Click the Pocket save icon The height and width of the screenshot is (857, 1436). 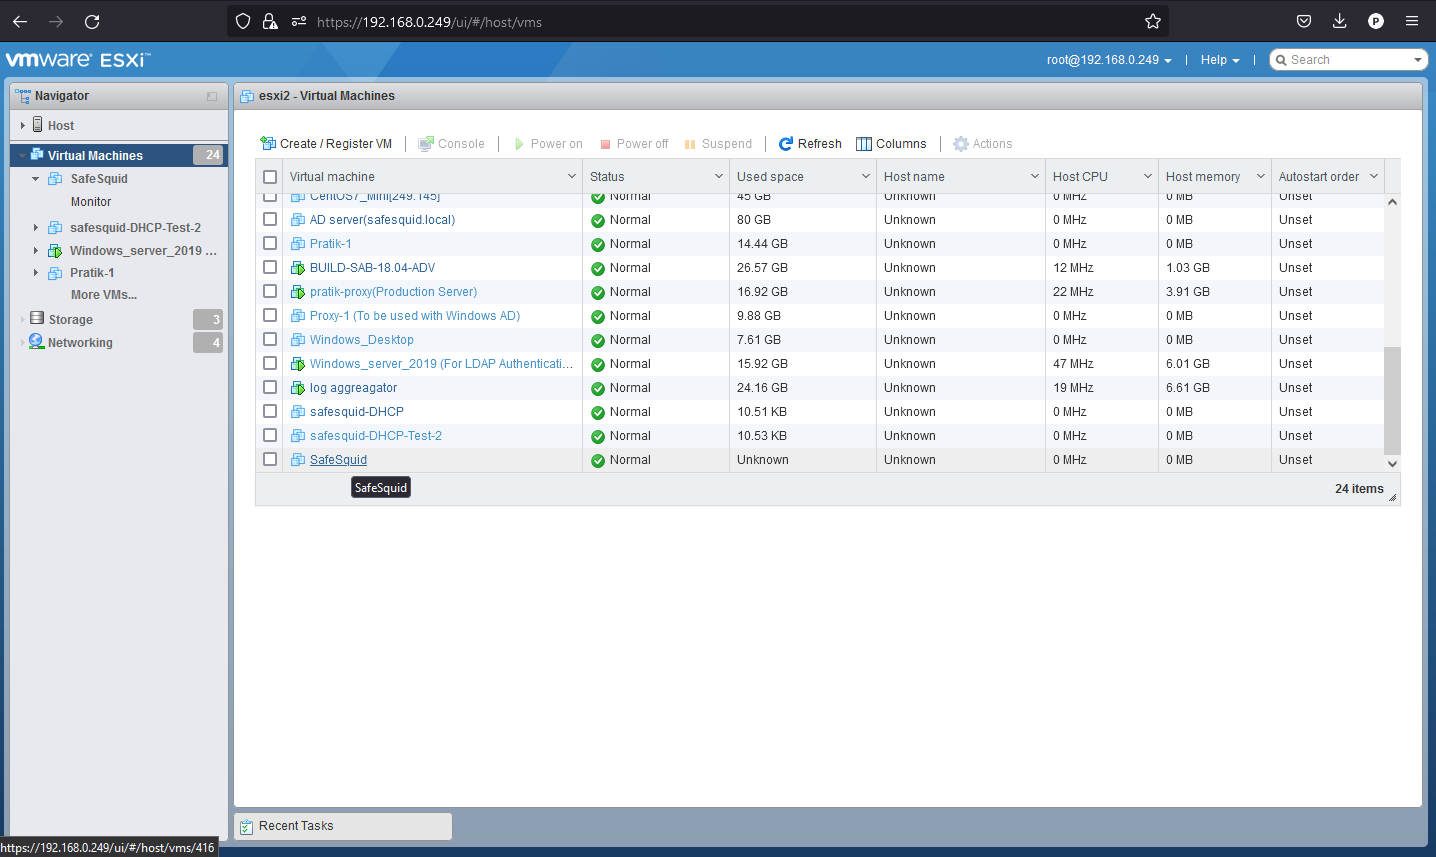[x=1304, y=21]
